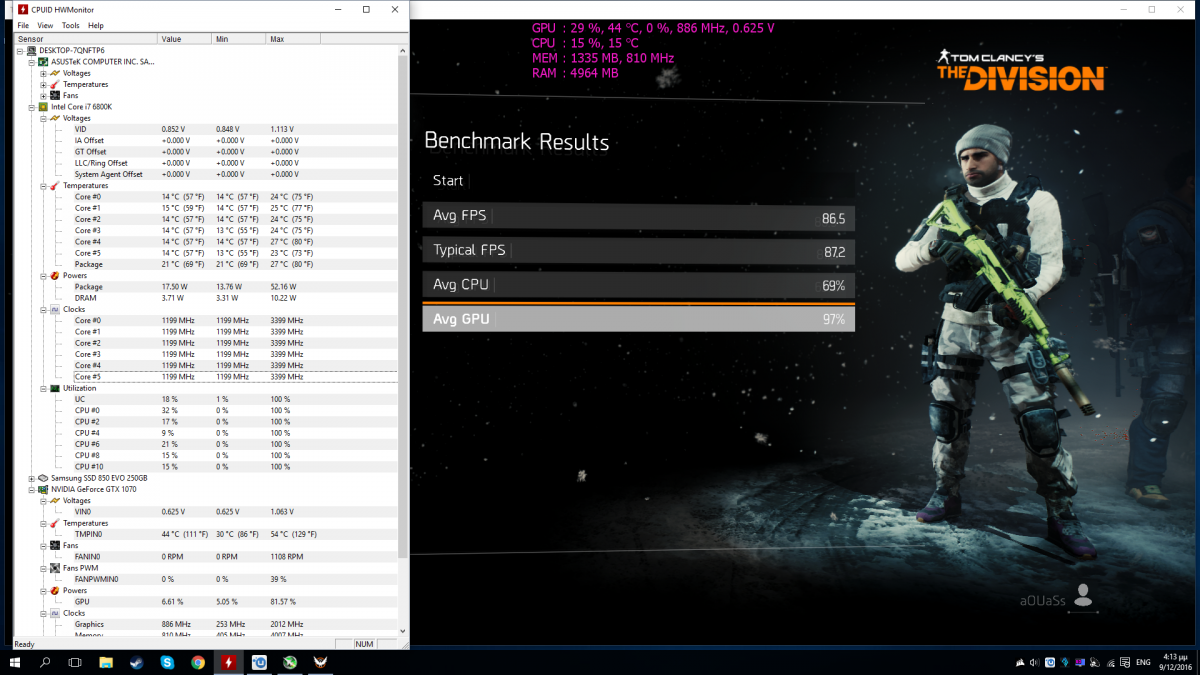
Task: Click the 52.16 W max package power value
Action: [283, 287]
